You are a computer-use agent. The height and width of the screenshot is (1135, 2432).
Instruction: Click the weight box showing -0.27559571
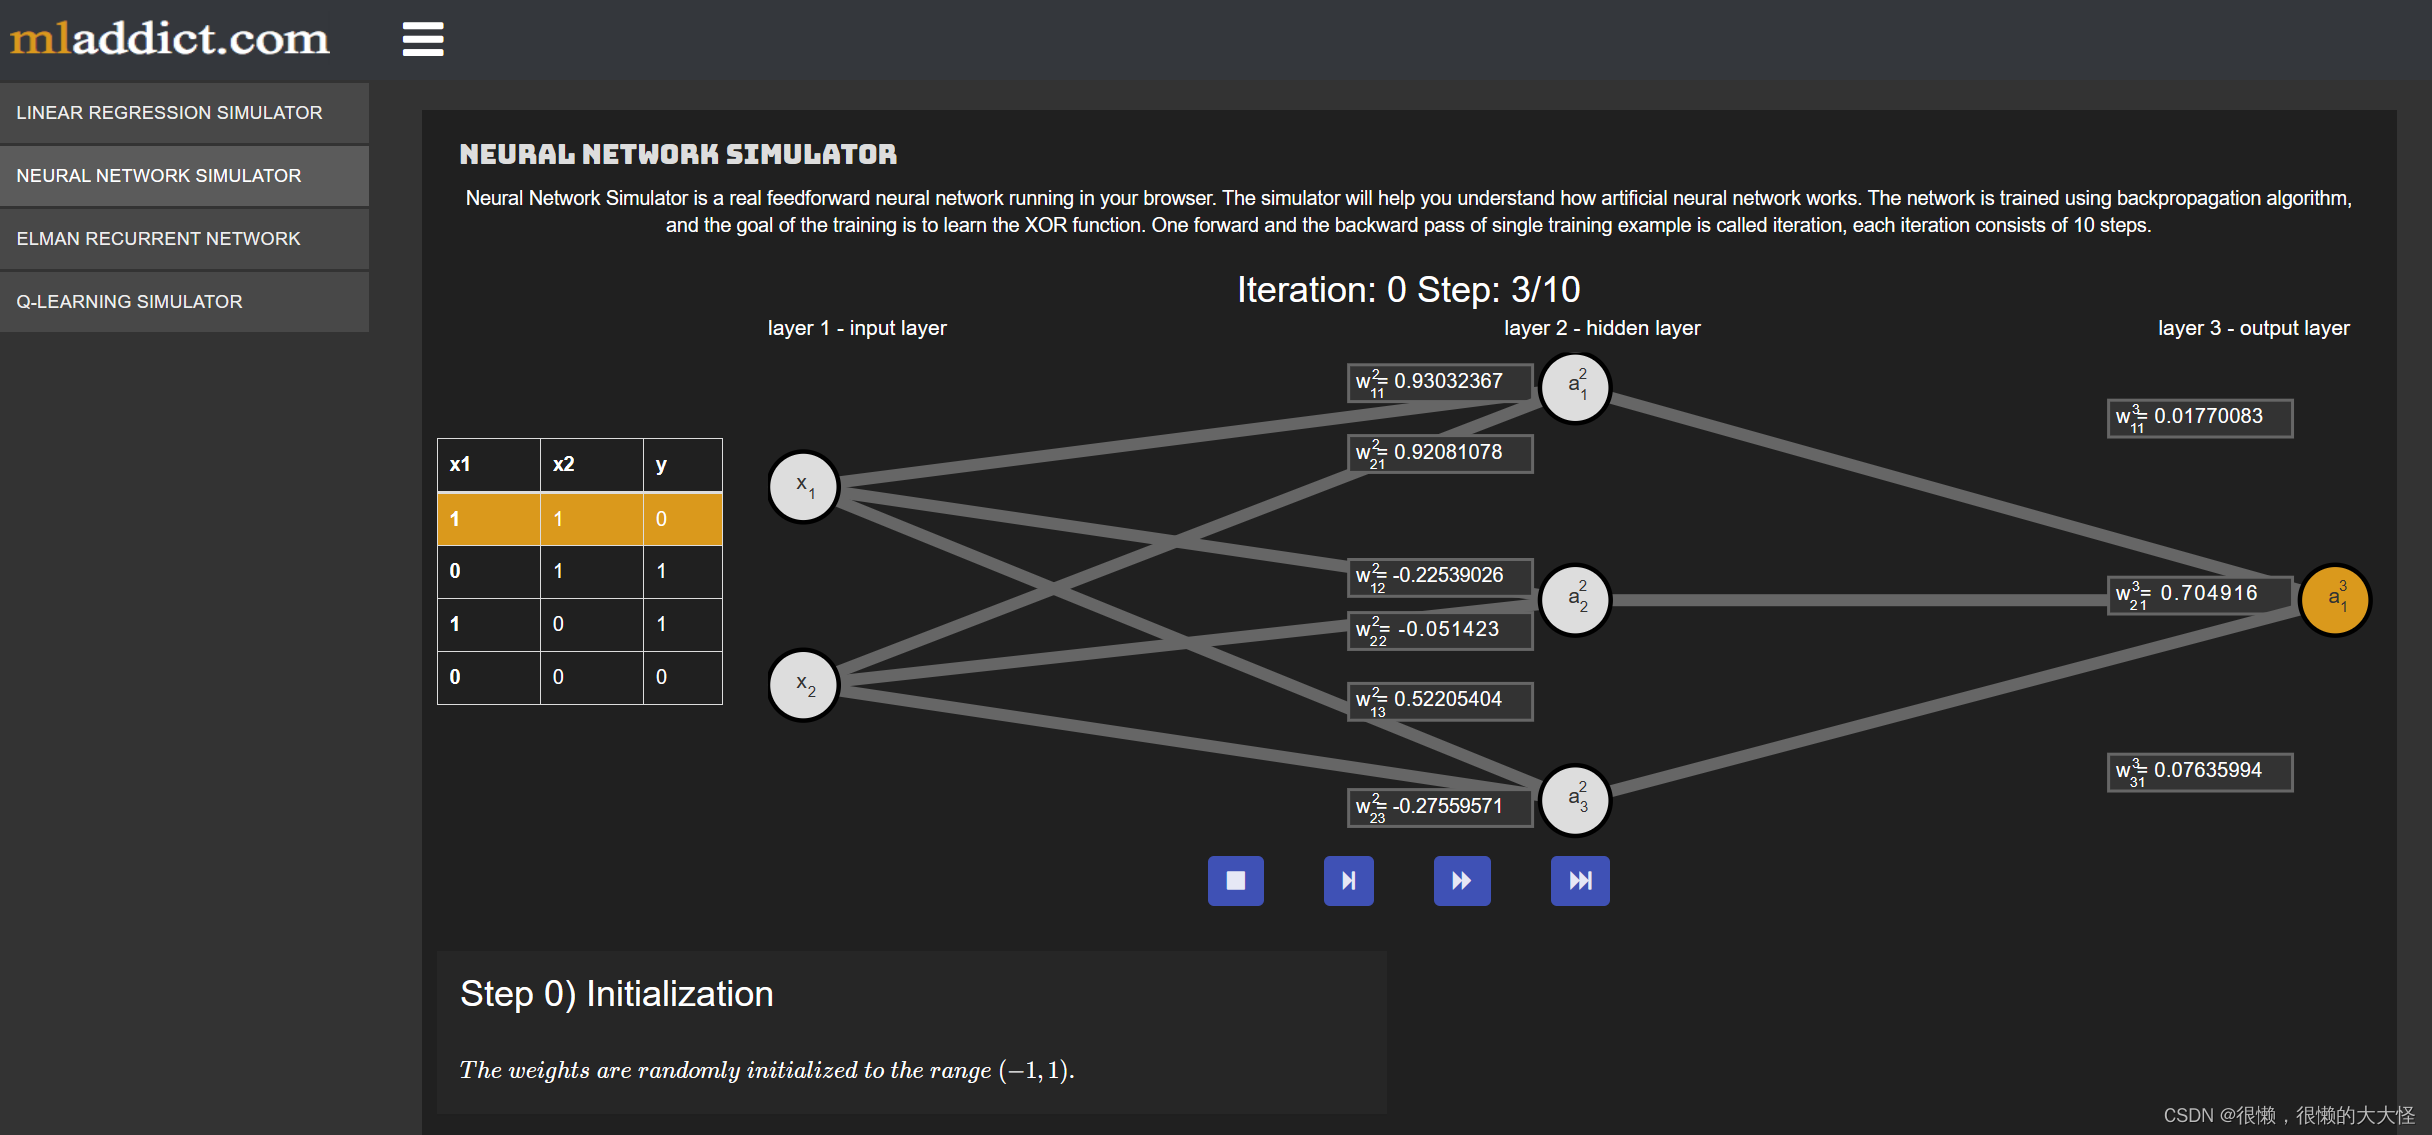point(1439,807)
